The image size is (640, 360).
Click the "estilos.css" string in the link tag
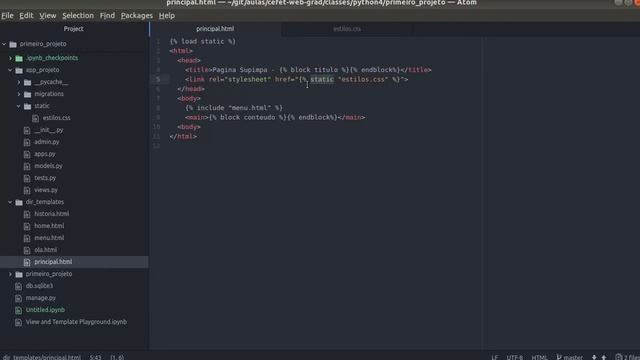click(x=363, y=79)
